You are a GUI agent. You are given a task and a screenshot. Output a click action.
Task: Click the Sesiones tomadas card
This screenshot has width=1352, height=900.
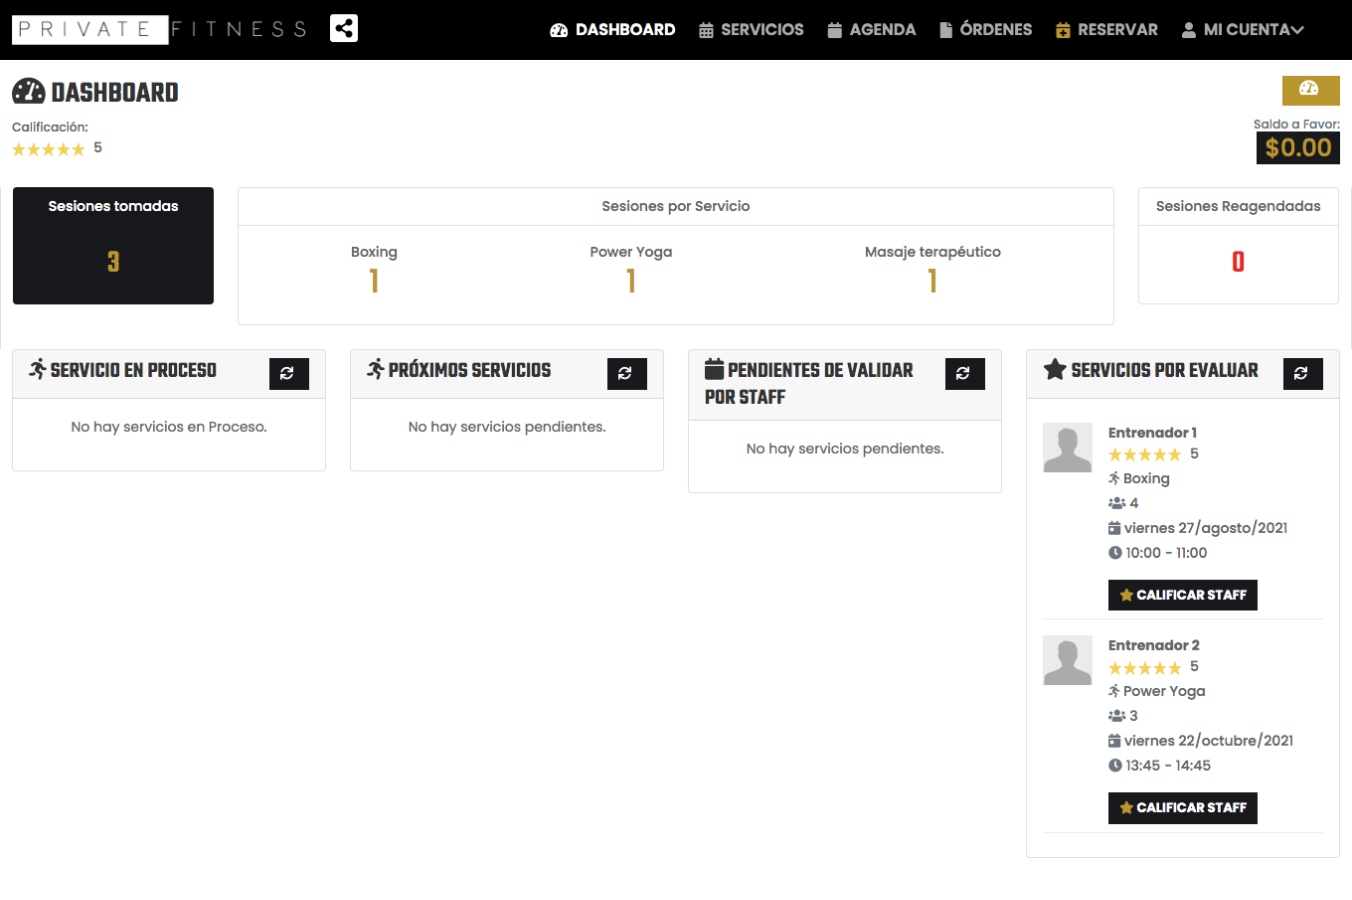(x=113, y=245)
